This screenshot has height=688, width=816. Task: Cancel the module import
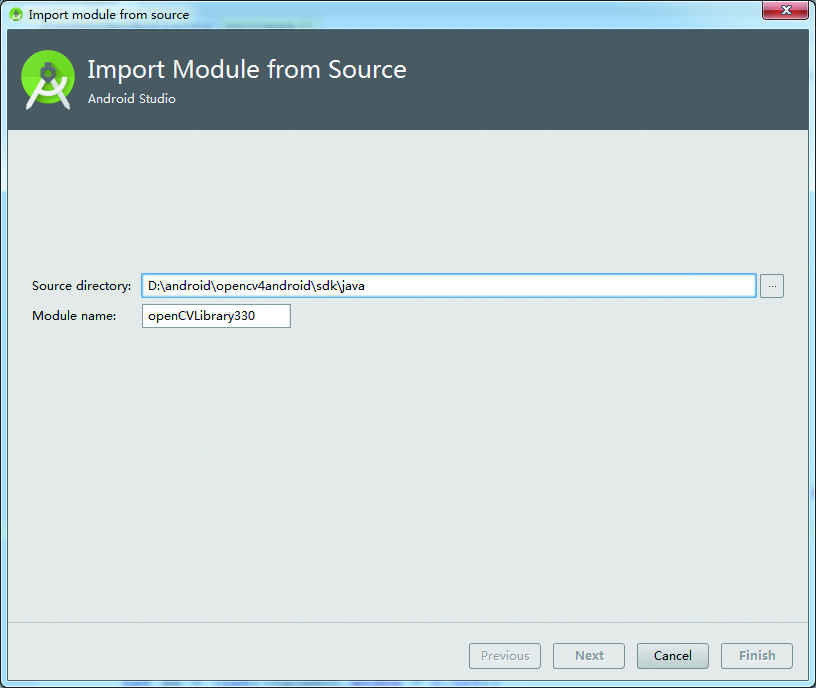[672, 656]
